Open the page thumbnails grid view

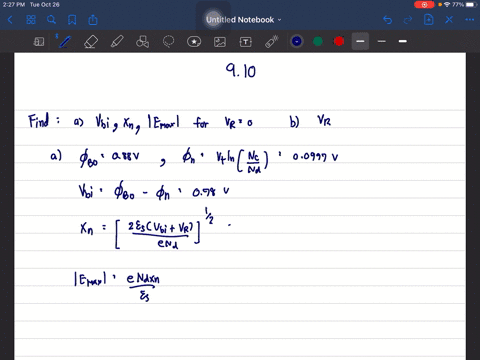[x=31, y=20]
